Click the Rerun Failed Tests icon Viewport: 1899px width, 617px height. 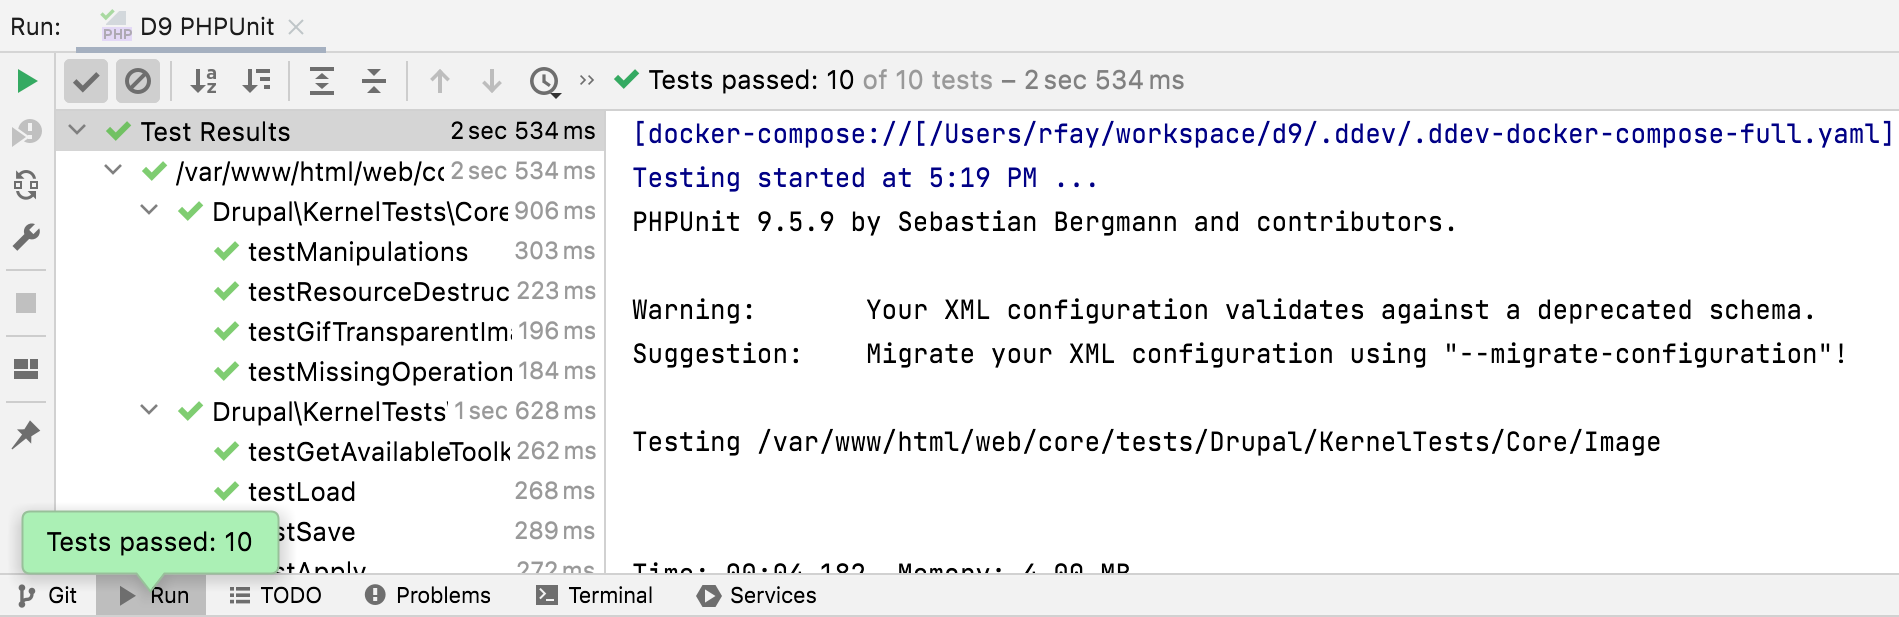pos(27,132)
